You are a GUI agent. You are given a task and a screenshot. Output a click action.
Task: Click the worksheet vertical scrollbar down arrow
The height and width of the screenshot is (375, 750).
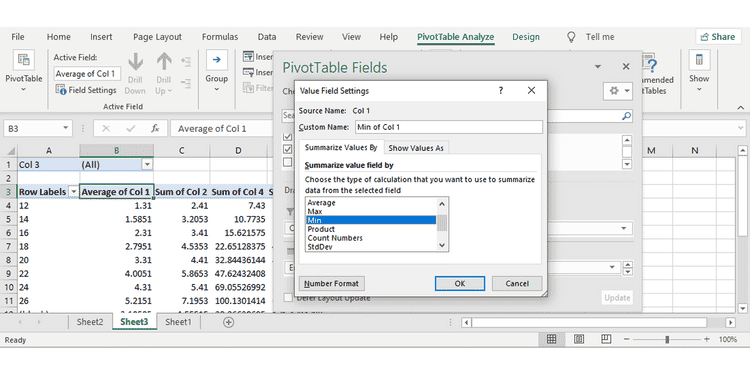(x=742, y=308)
